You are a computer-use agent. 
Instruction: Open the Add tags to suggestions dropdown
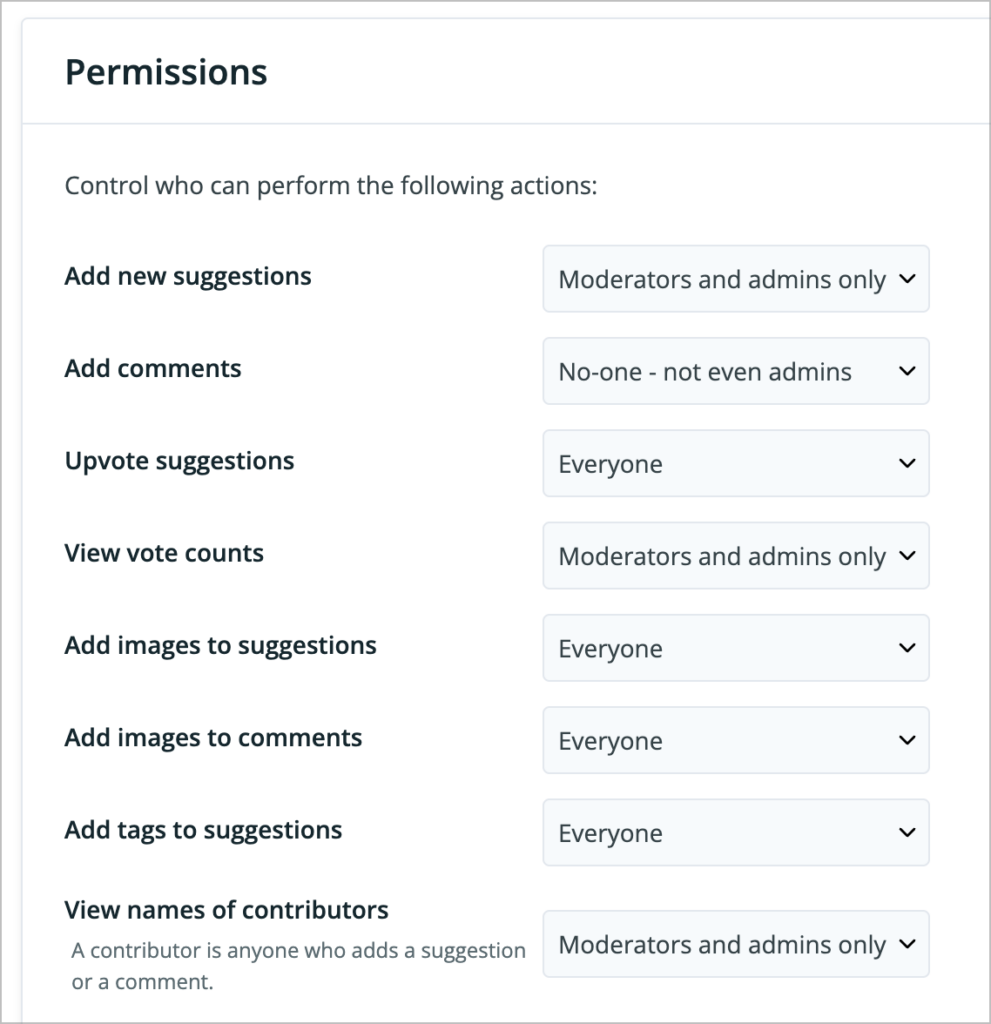(x=736, y=833)
